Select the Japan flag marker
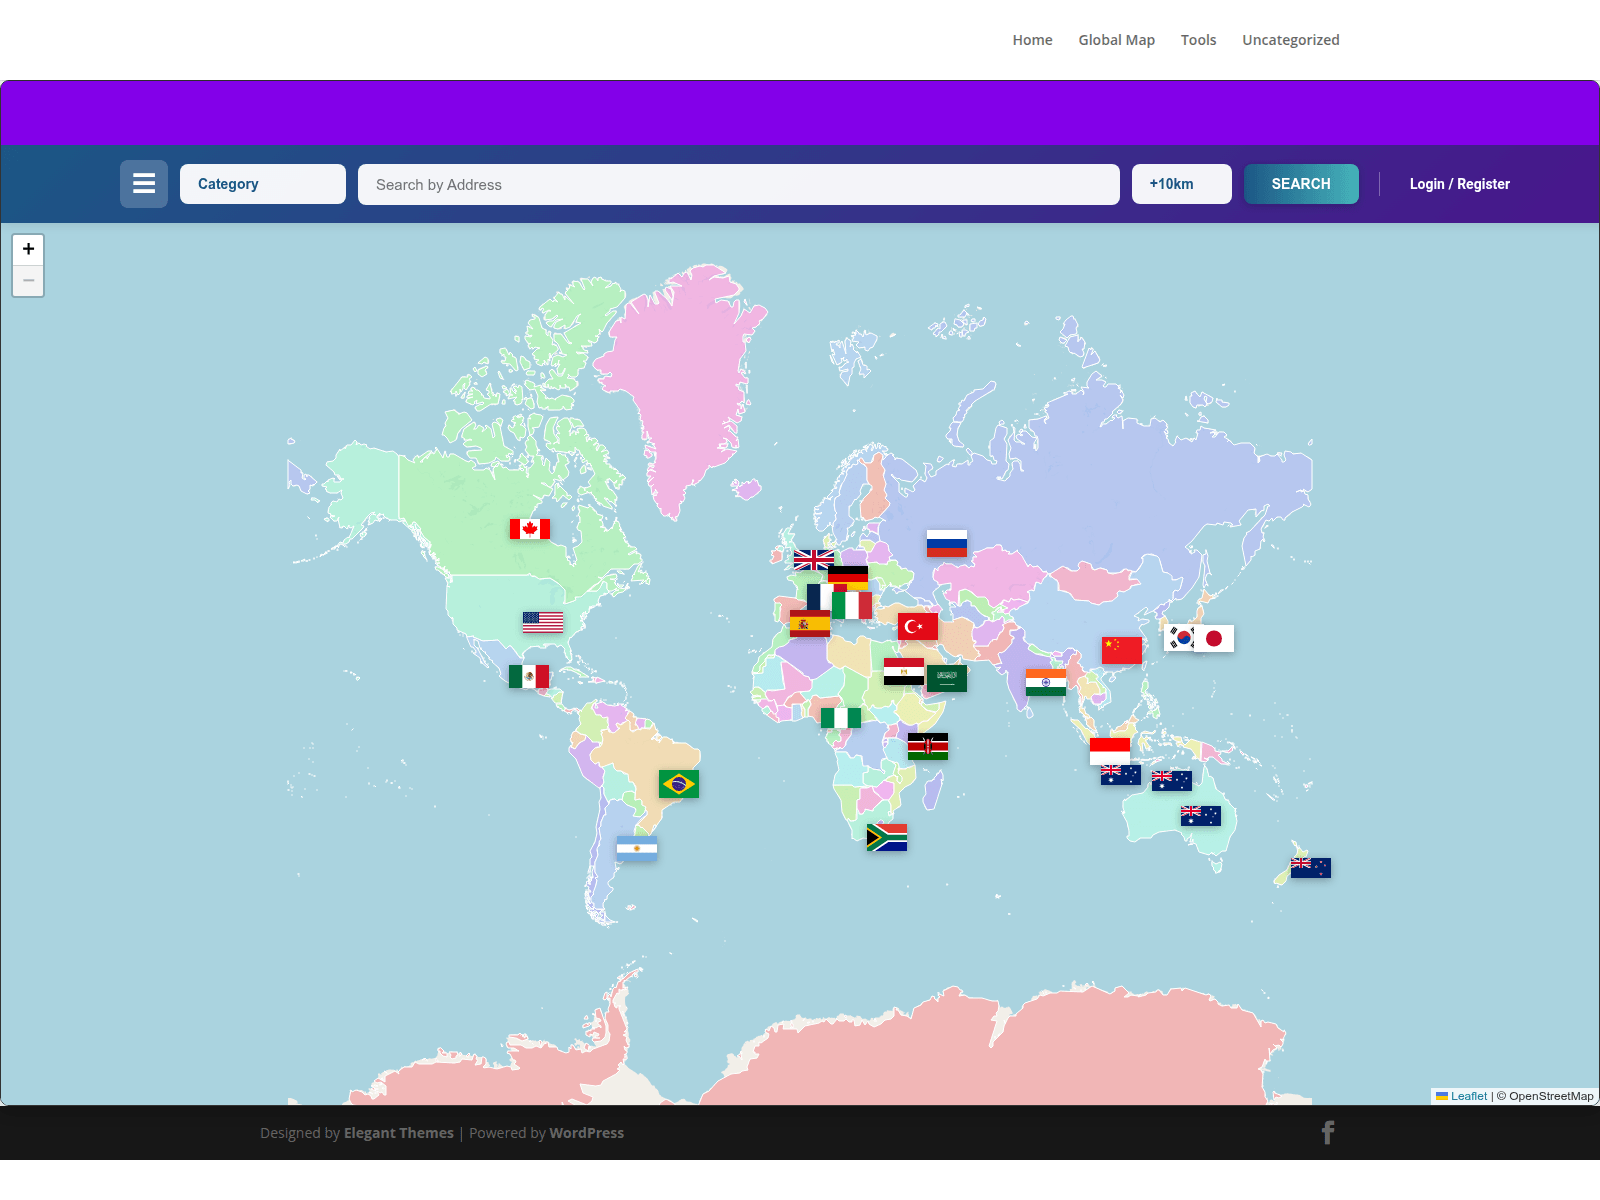 coord(1214,639)
